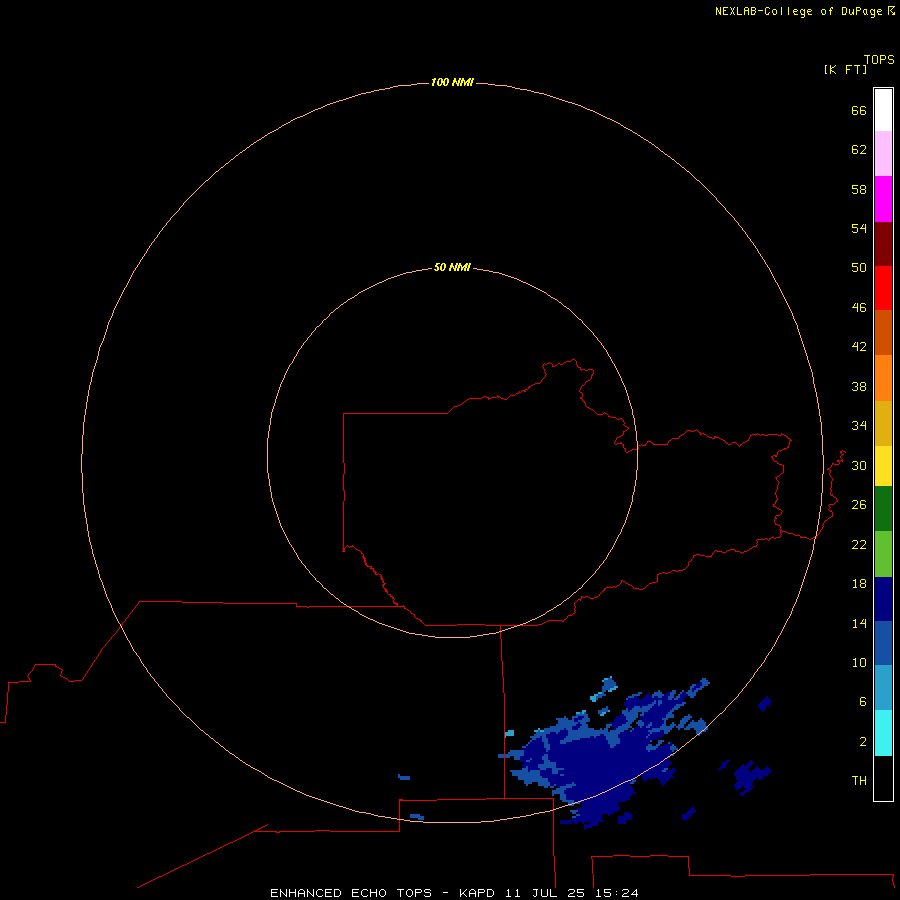Viewport: 900px width, 900px height.
Task: Click the legend value 46
Action: pos(859,308)
